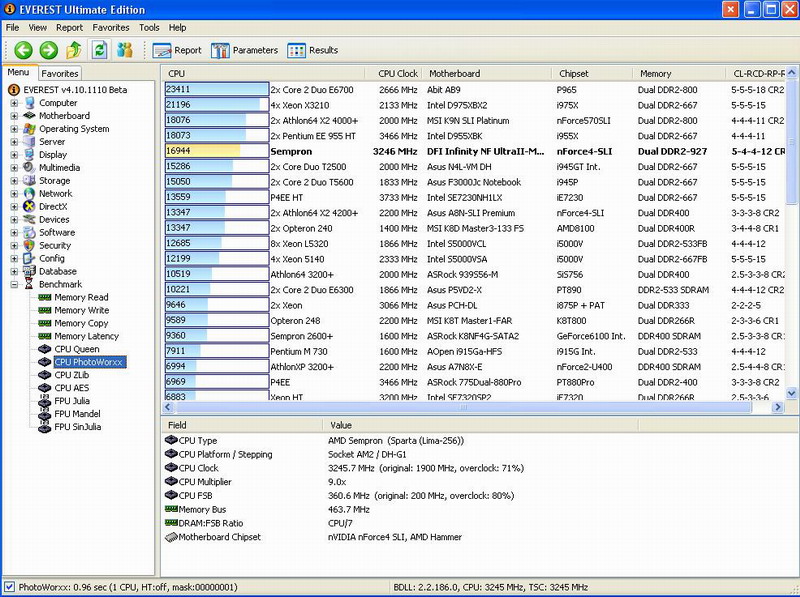Select FPU Mandel benchmark
The width and height of the screenshot is (800, 597).
[77, 414]
